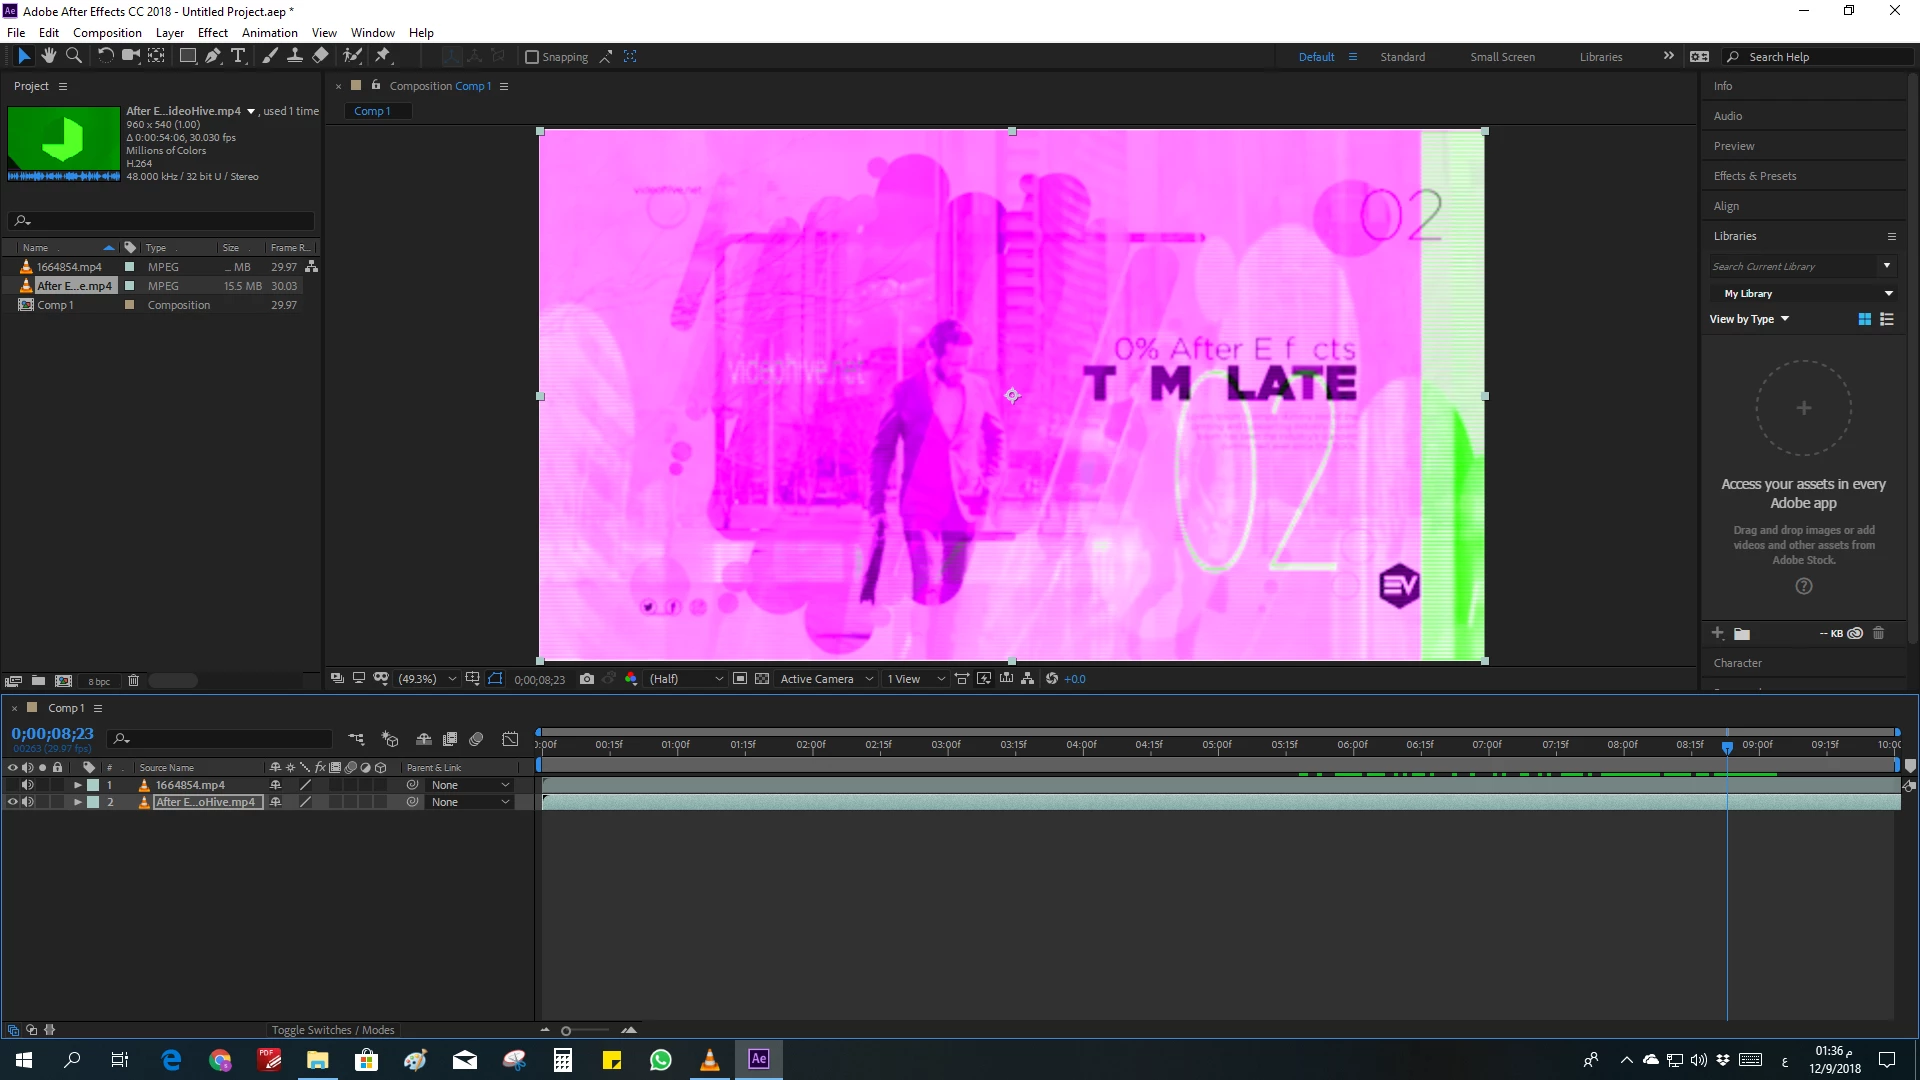
Task: Select Comp 1 item in Project panel
Action: point(55,305)
